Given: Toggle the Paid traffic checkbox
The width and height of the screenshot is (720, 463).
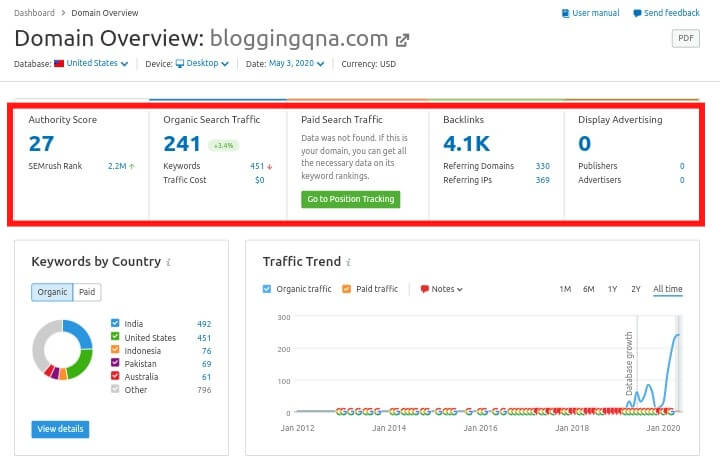Looking at the screenshot, I should pyautogui.click(x=347, y=289).
